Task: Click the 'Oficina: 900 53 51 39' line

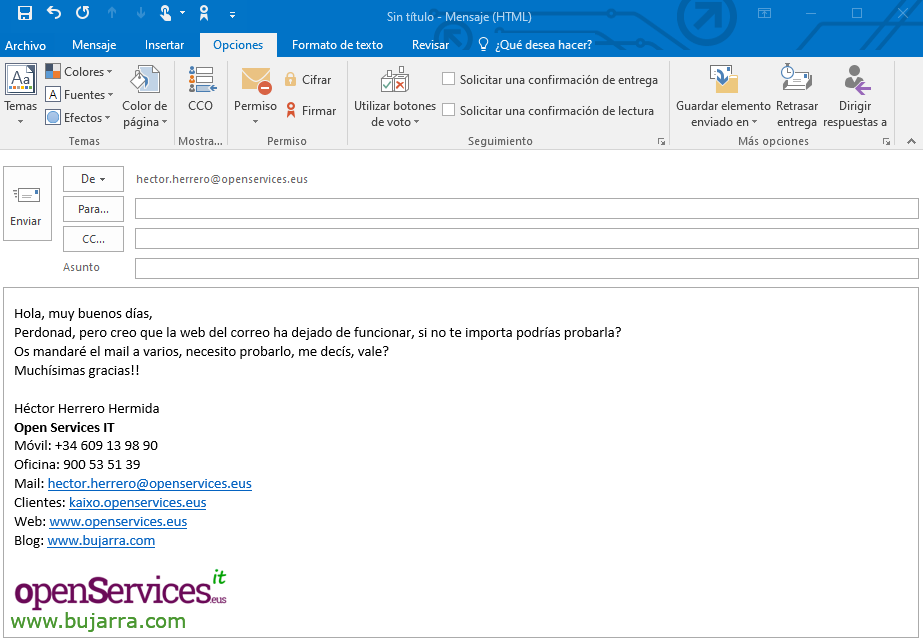Action: (77, 464)
